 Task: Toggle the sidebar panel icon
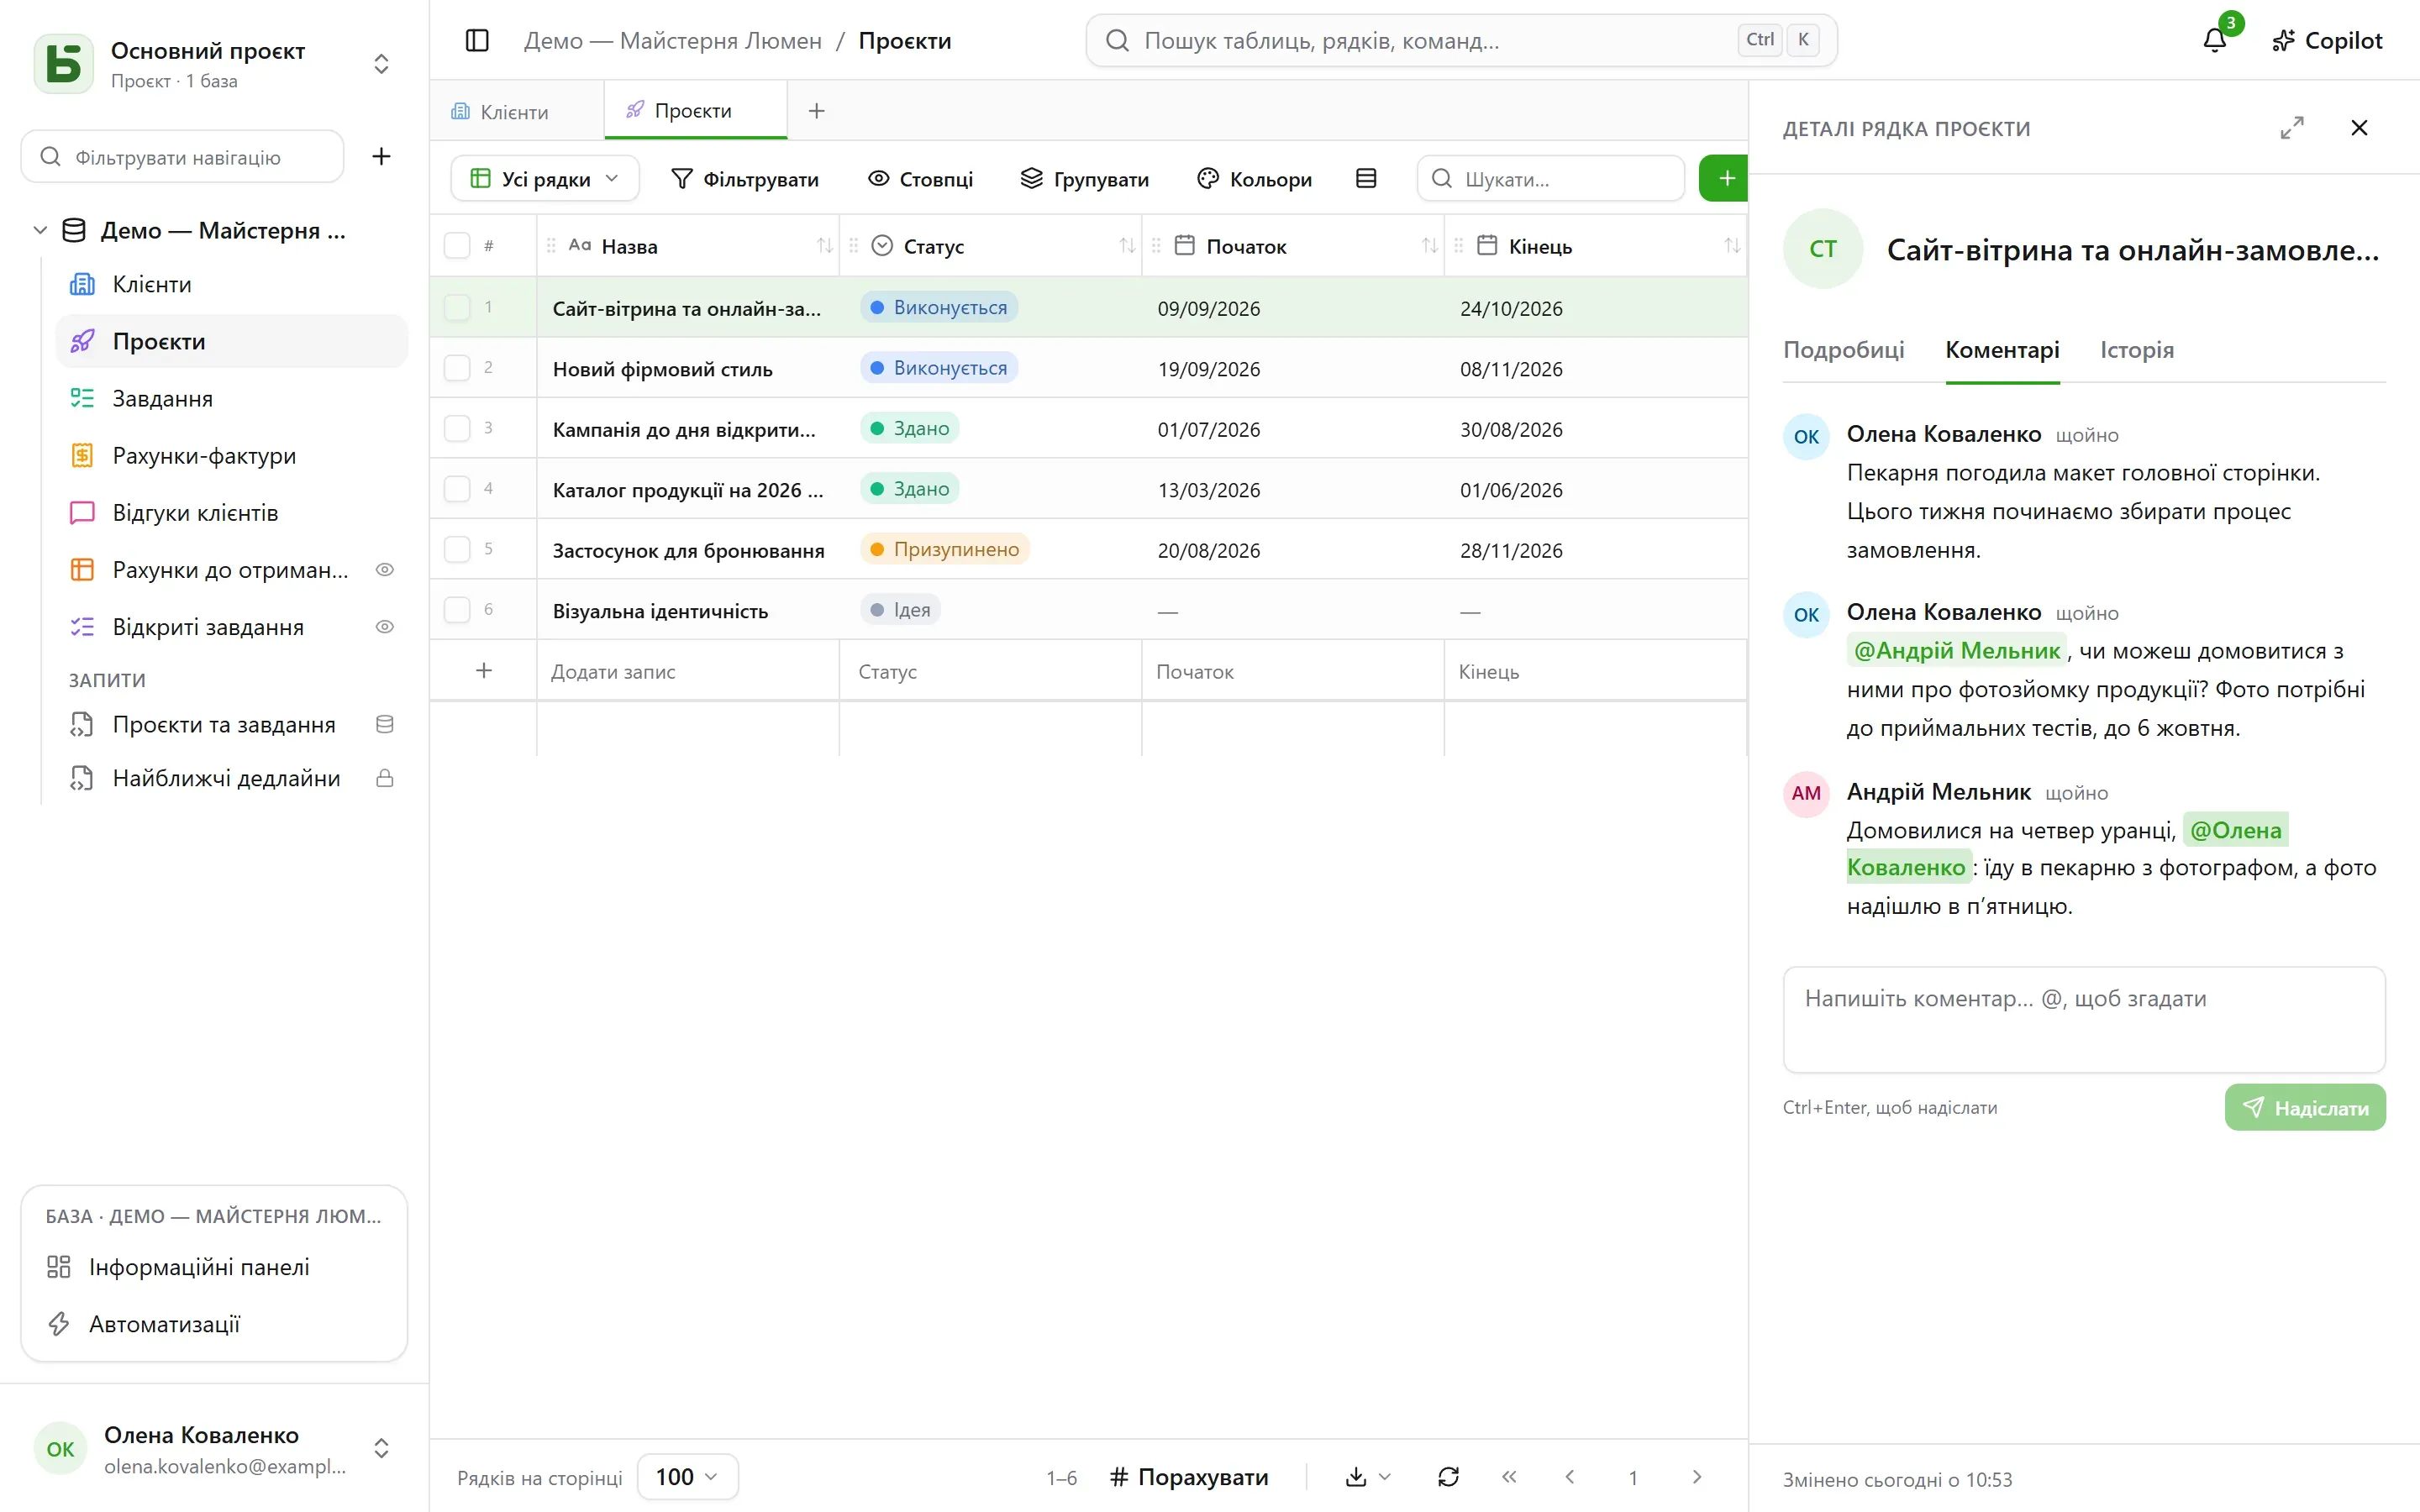pos(477,40)
